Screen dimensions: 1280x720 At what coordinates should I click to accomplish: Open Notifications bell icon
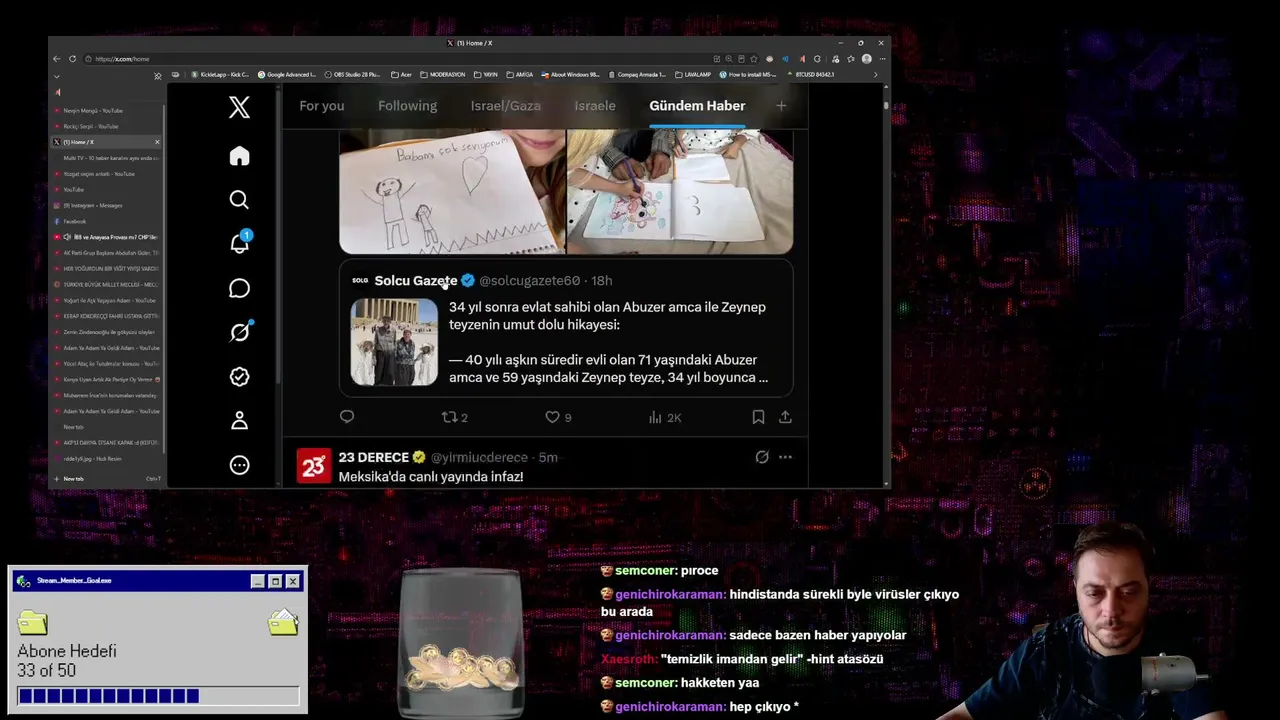[239, 243]
